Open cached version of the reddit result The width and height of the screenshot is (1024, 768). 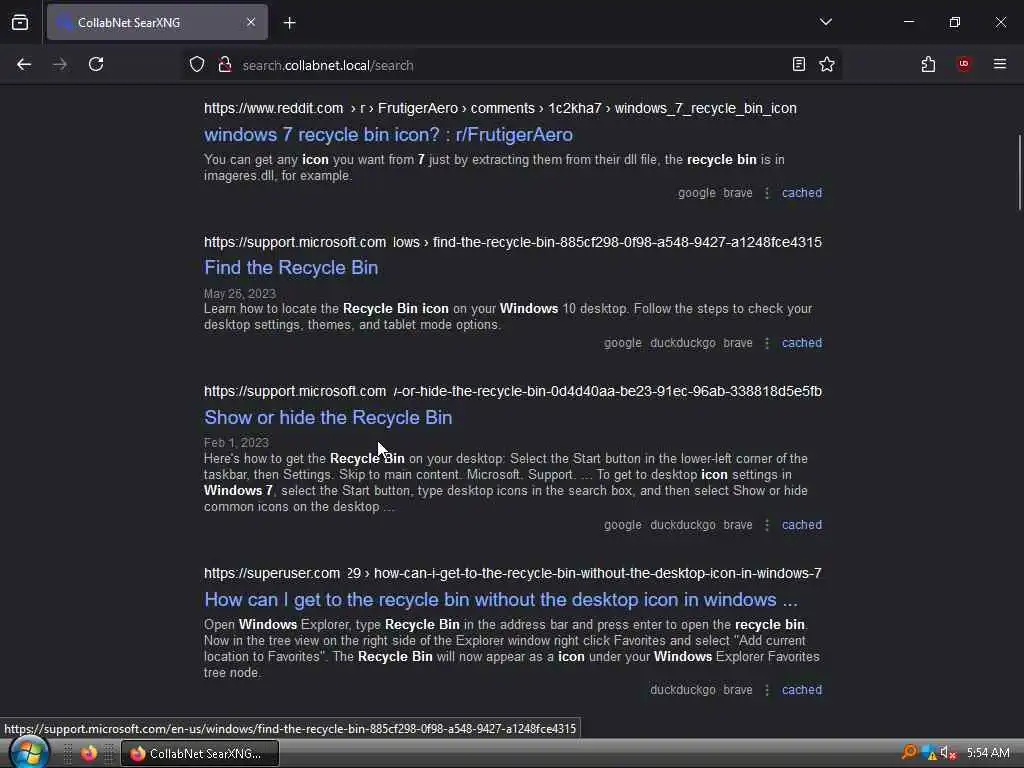click(802, 193)
